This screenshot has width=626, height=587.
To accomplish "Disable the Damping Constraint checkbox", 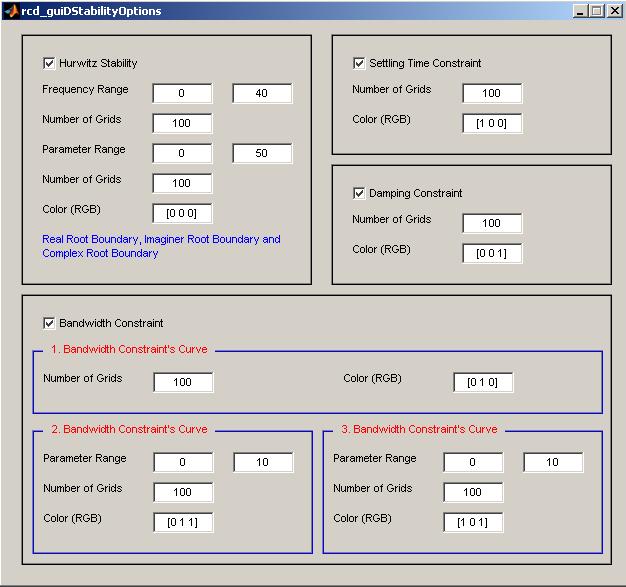I will coord(359,193).
